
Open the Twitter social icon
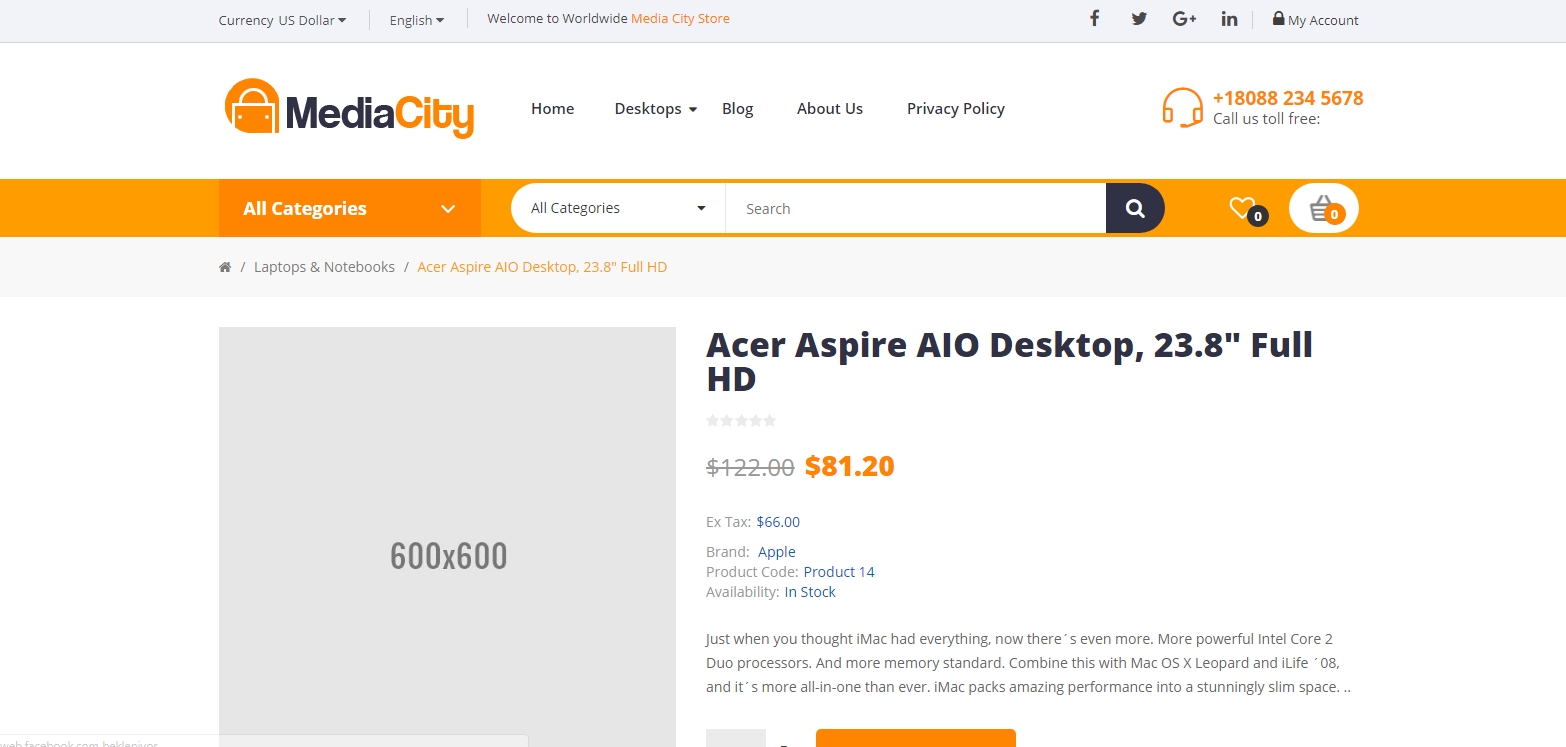1139,18
